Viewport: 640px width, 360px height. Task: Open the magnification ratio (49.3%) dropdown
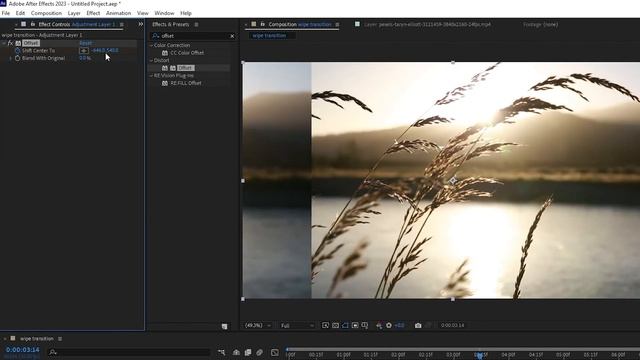[x=258, y=326]
